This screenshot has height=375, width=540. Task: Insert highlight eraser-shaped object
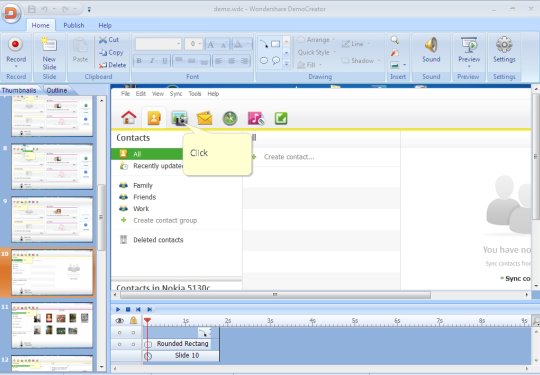point(395,53)
